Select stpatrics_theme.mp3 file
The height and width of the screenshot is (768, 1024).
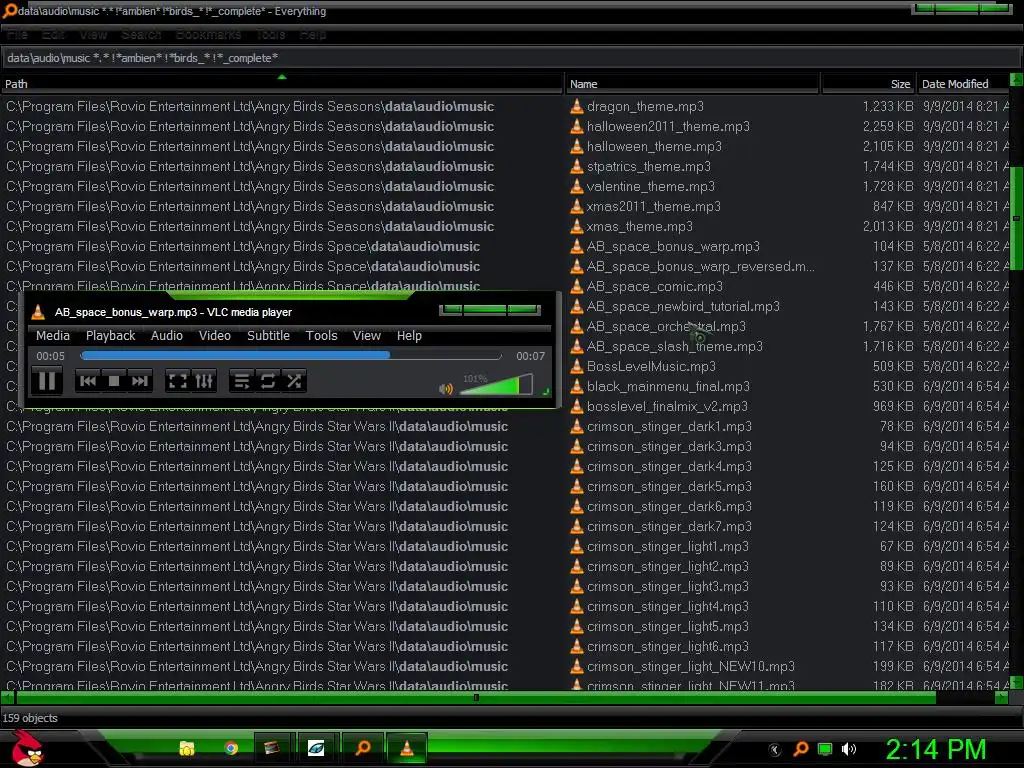(648, 167)
